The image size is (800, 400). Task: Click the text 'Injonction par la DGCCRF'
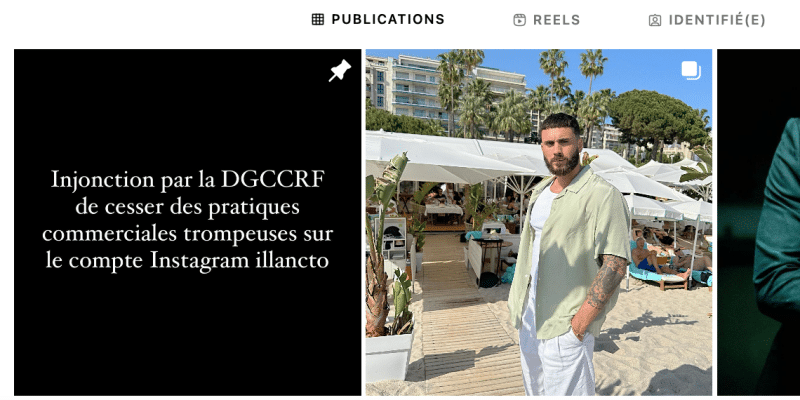188,180
